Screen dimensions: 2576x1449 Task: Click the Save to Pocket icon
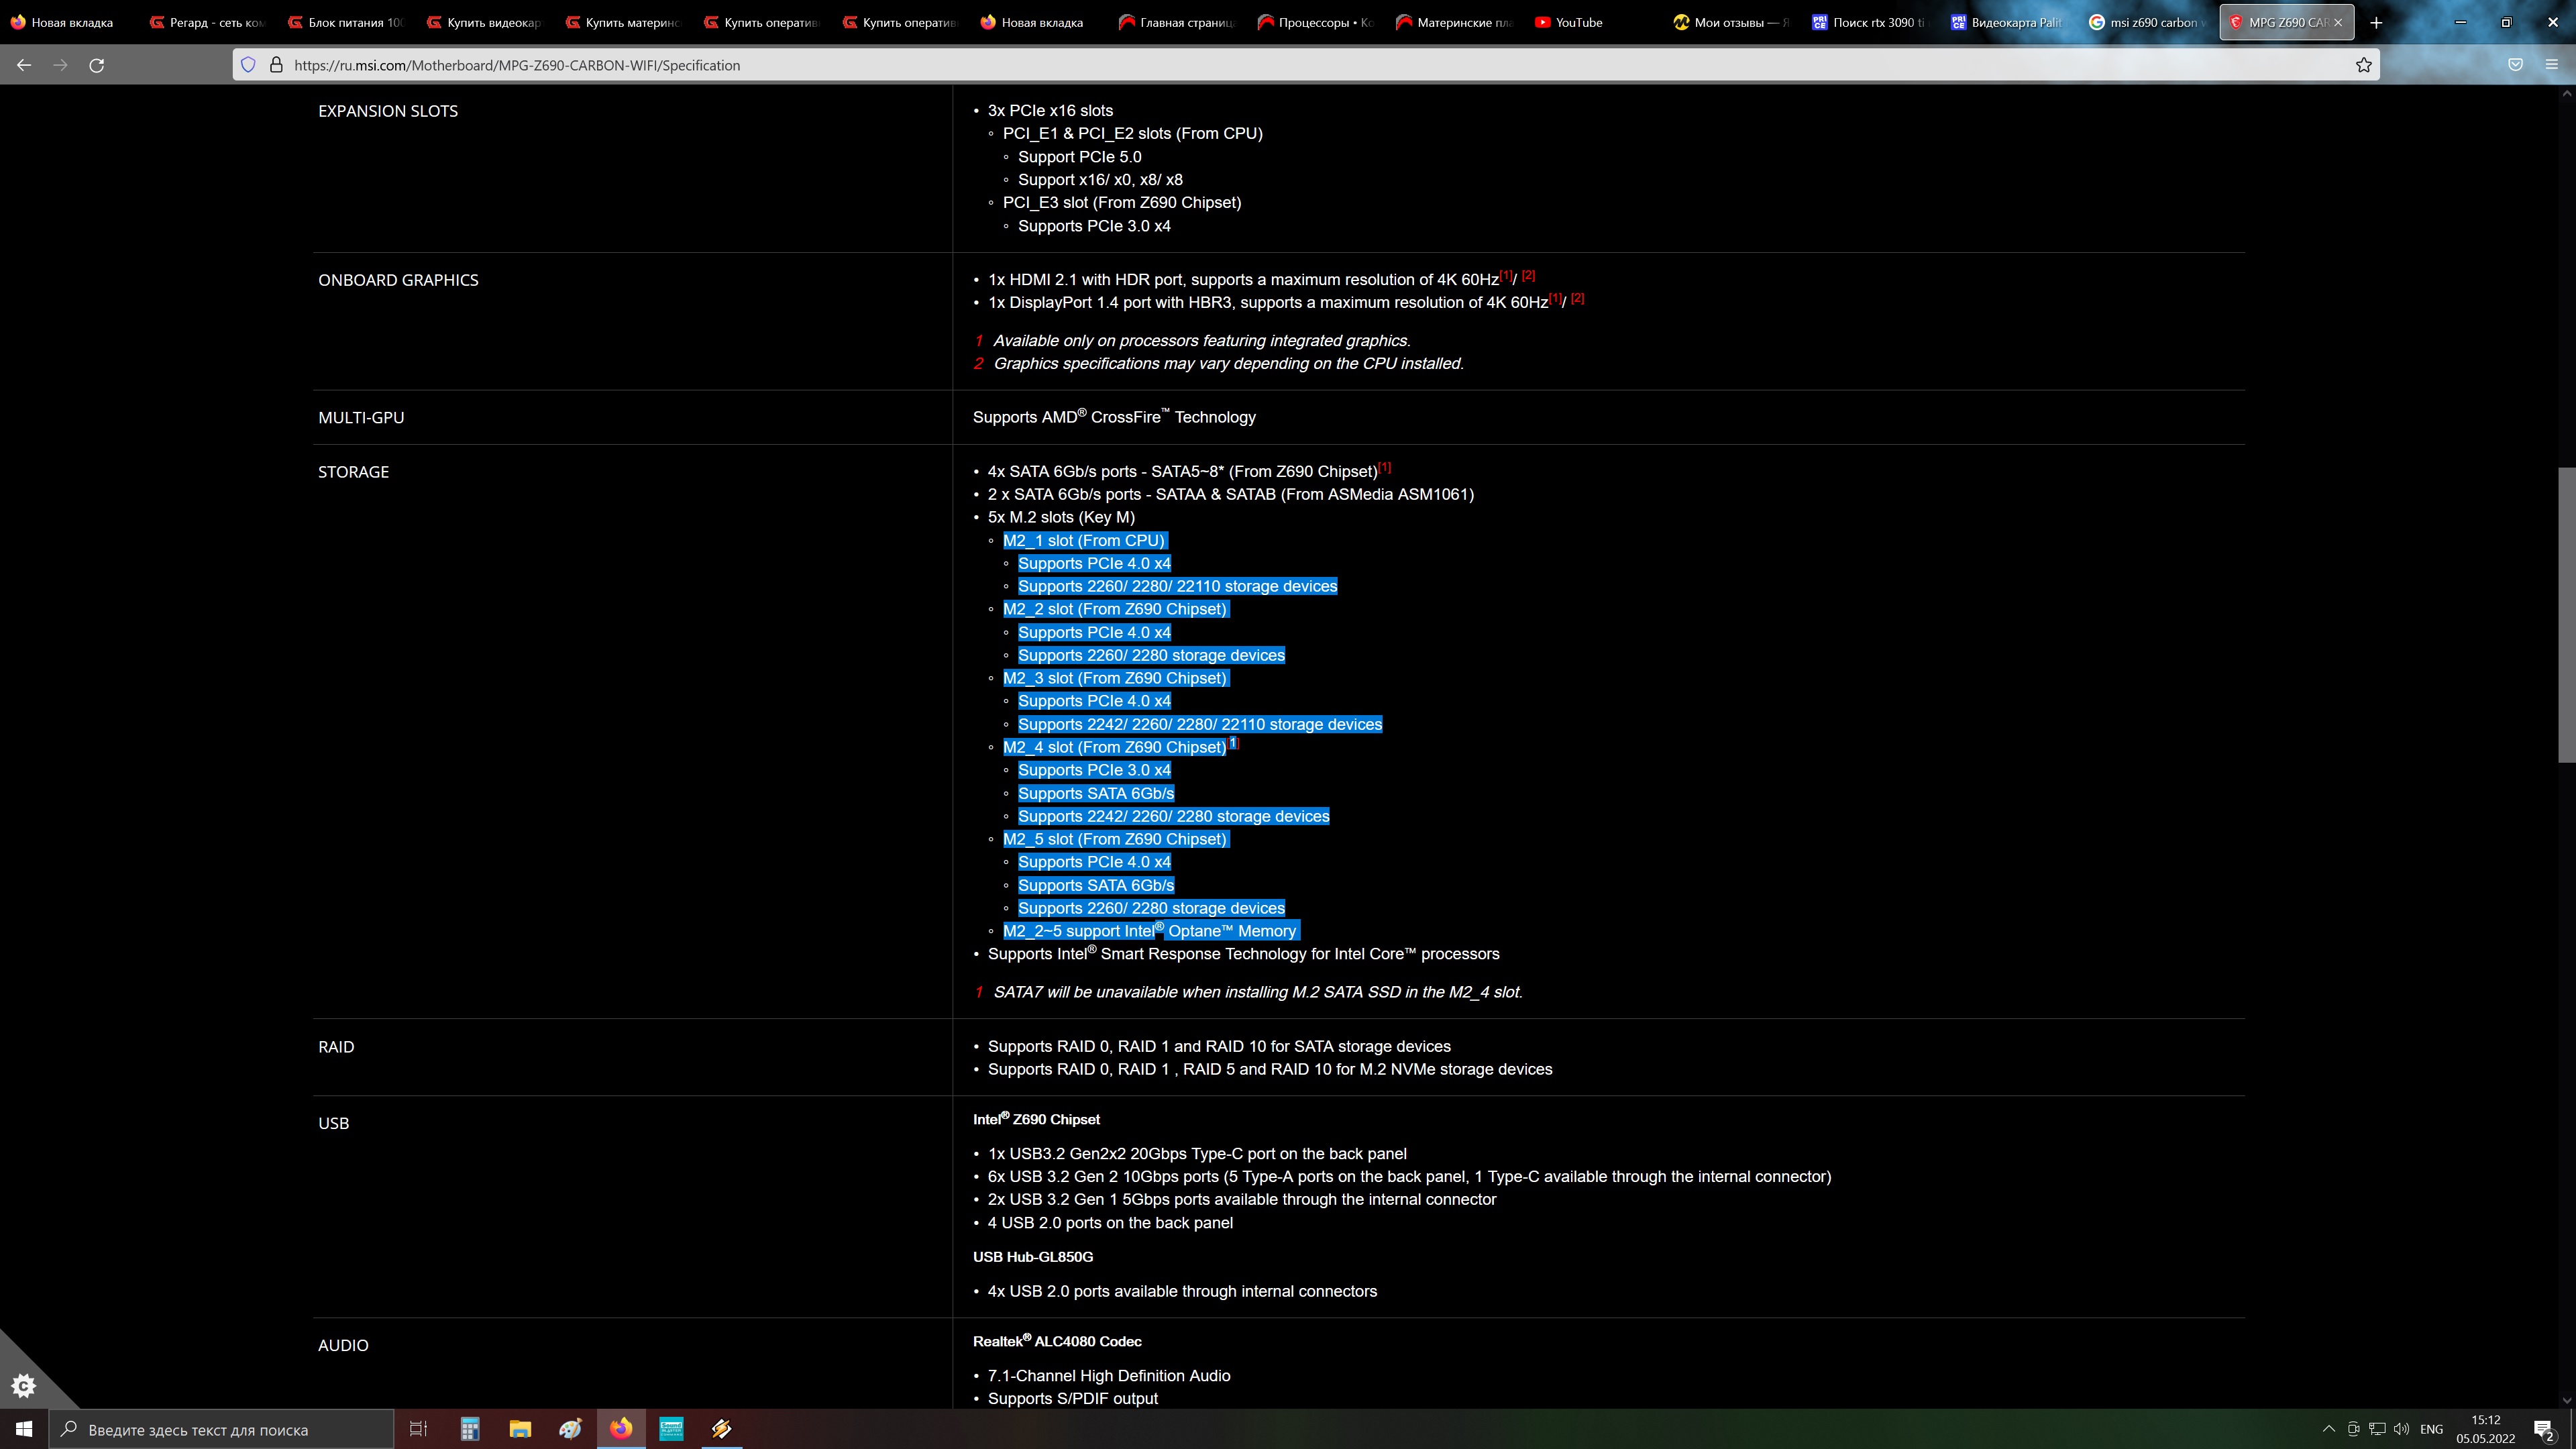point(2515,65)
